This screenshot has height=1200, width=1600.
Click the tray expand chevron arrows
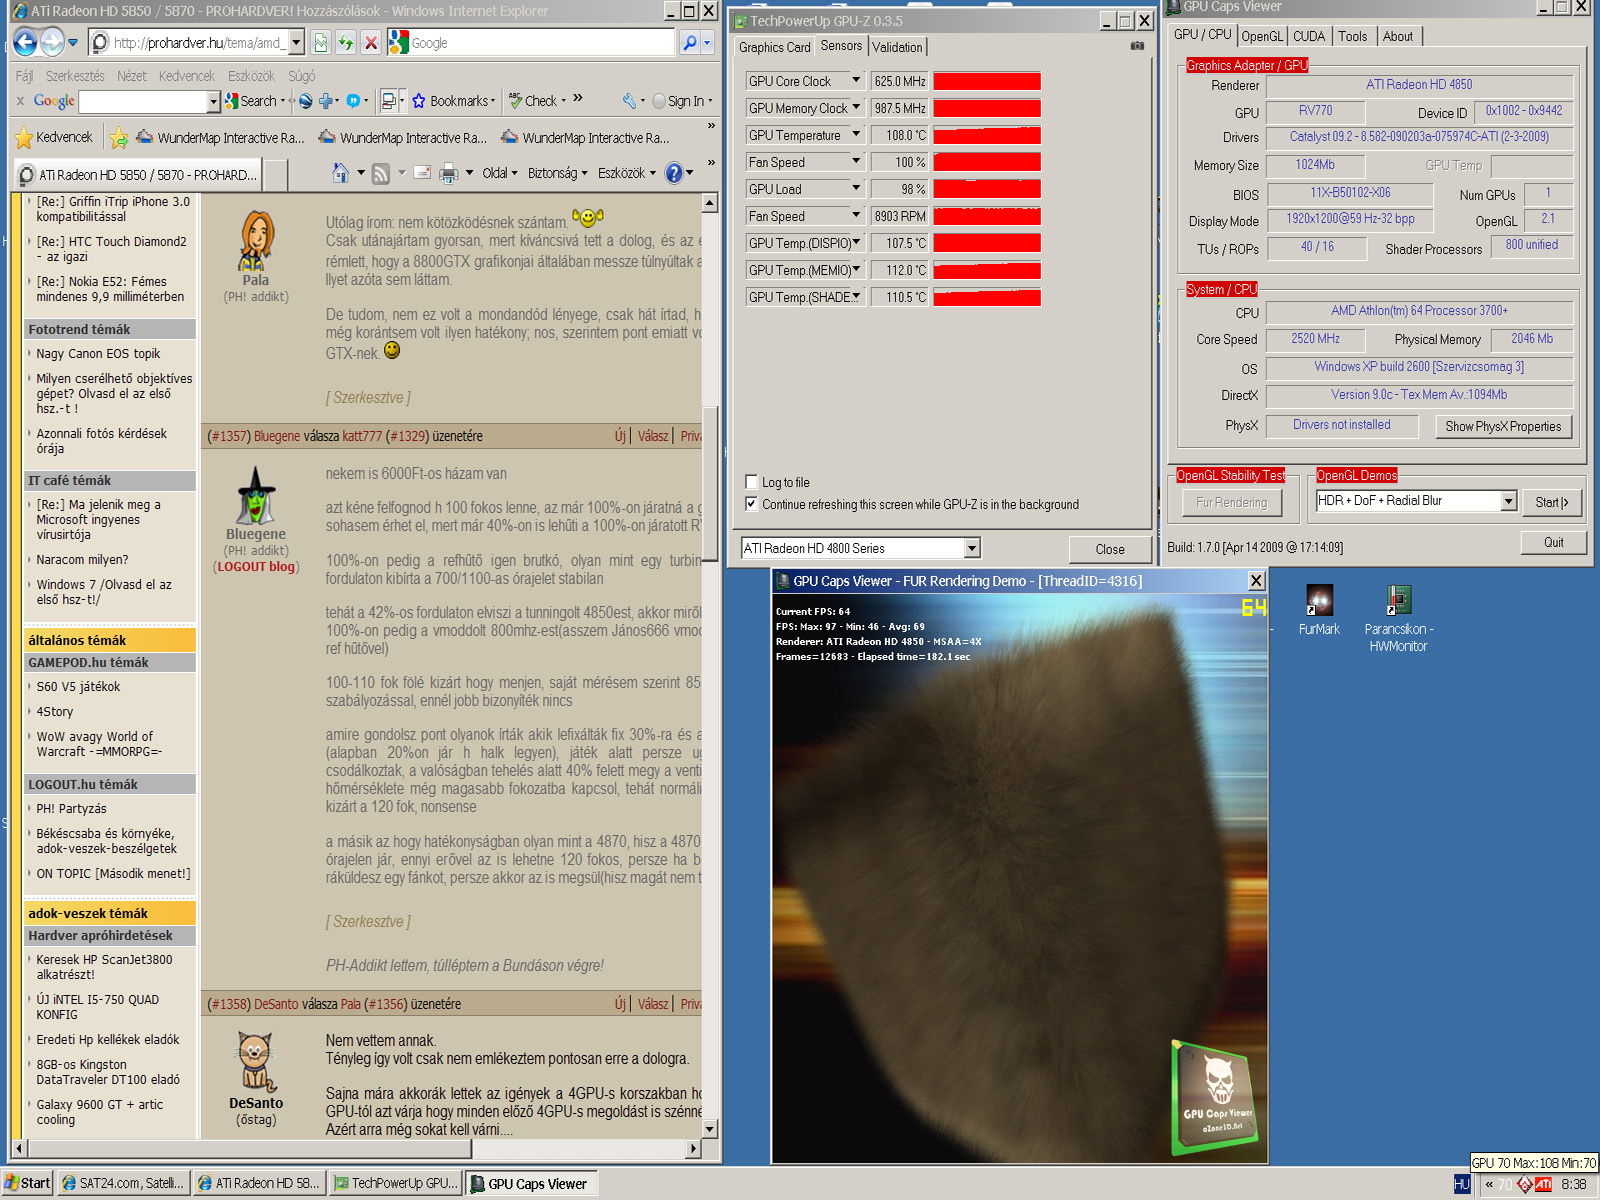[x=1489, y=1184]
